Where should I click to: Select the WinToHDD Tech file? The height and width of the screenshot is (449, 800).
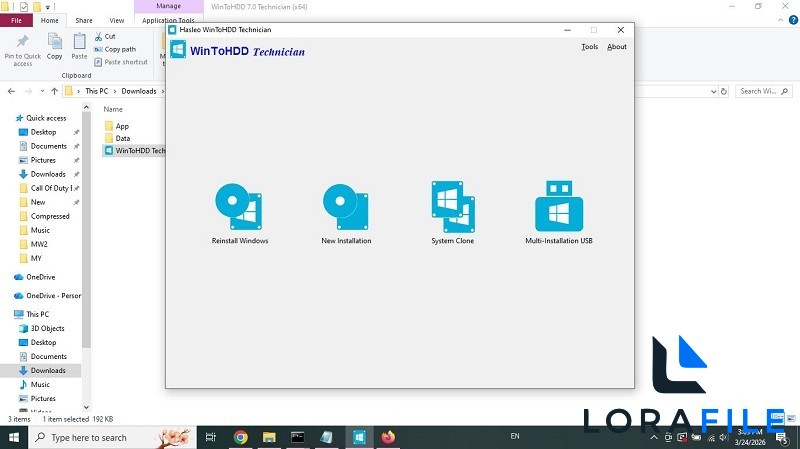(x=134, y=151)
